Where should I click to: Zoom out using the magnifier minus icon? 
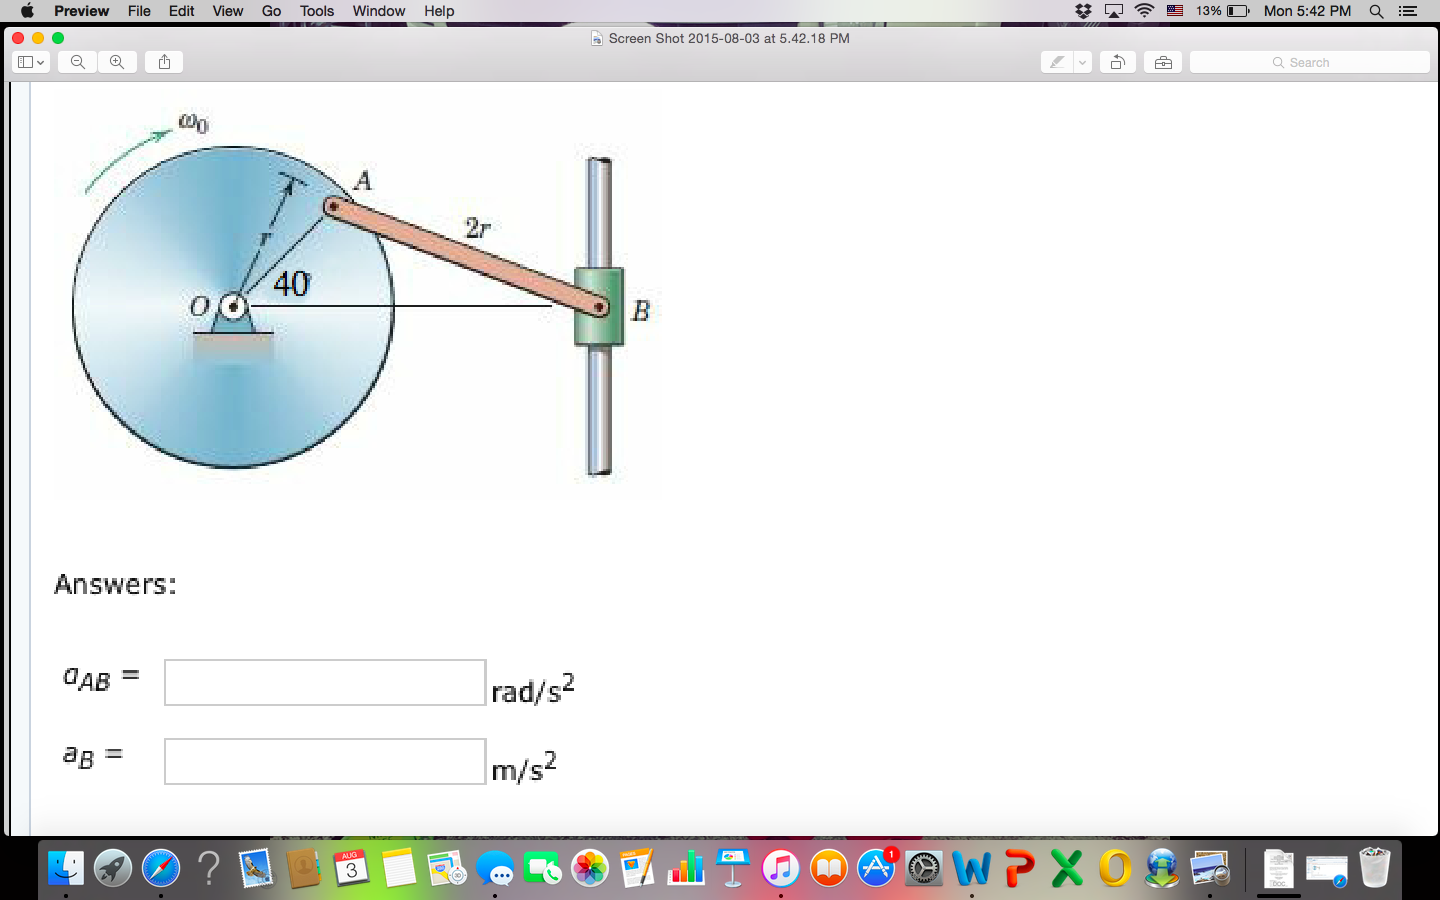tap(77, 62)
